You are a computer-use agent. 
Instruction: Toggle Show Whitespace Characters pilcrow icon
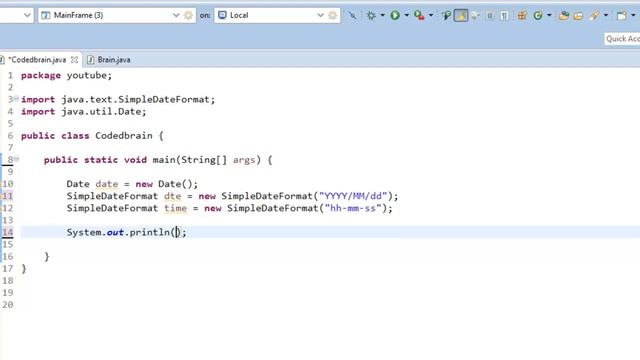504,16
